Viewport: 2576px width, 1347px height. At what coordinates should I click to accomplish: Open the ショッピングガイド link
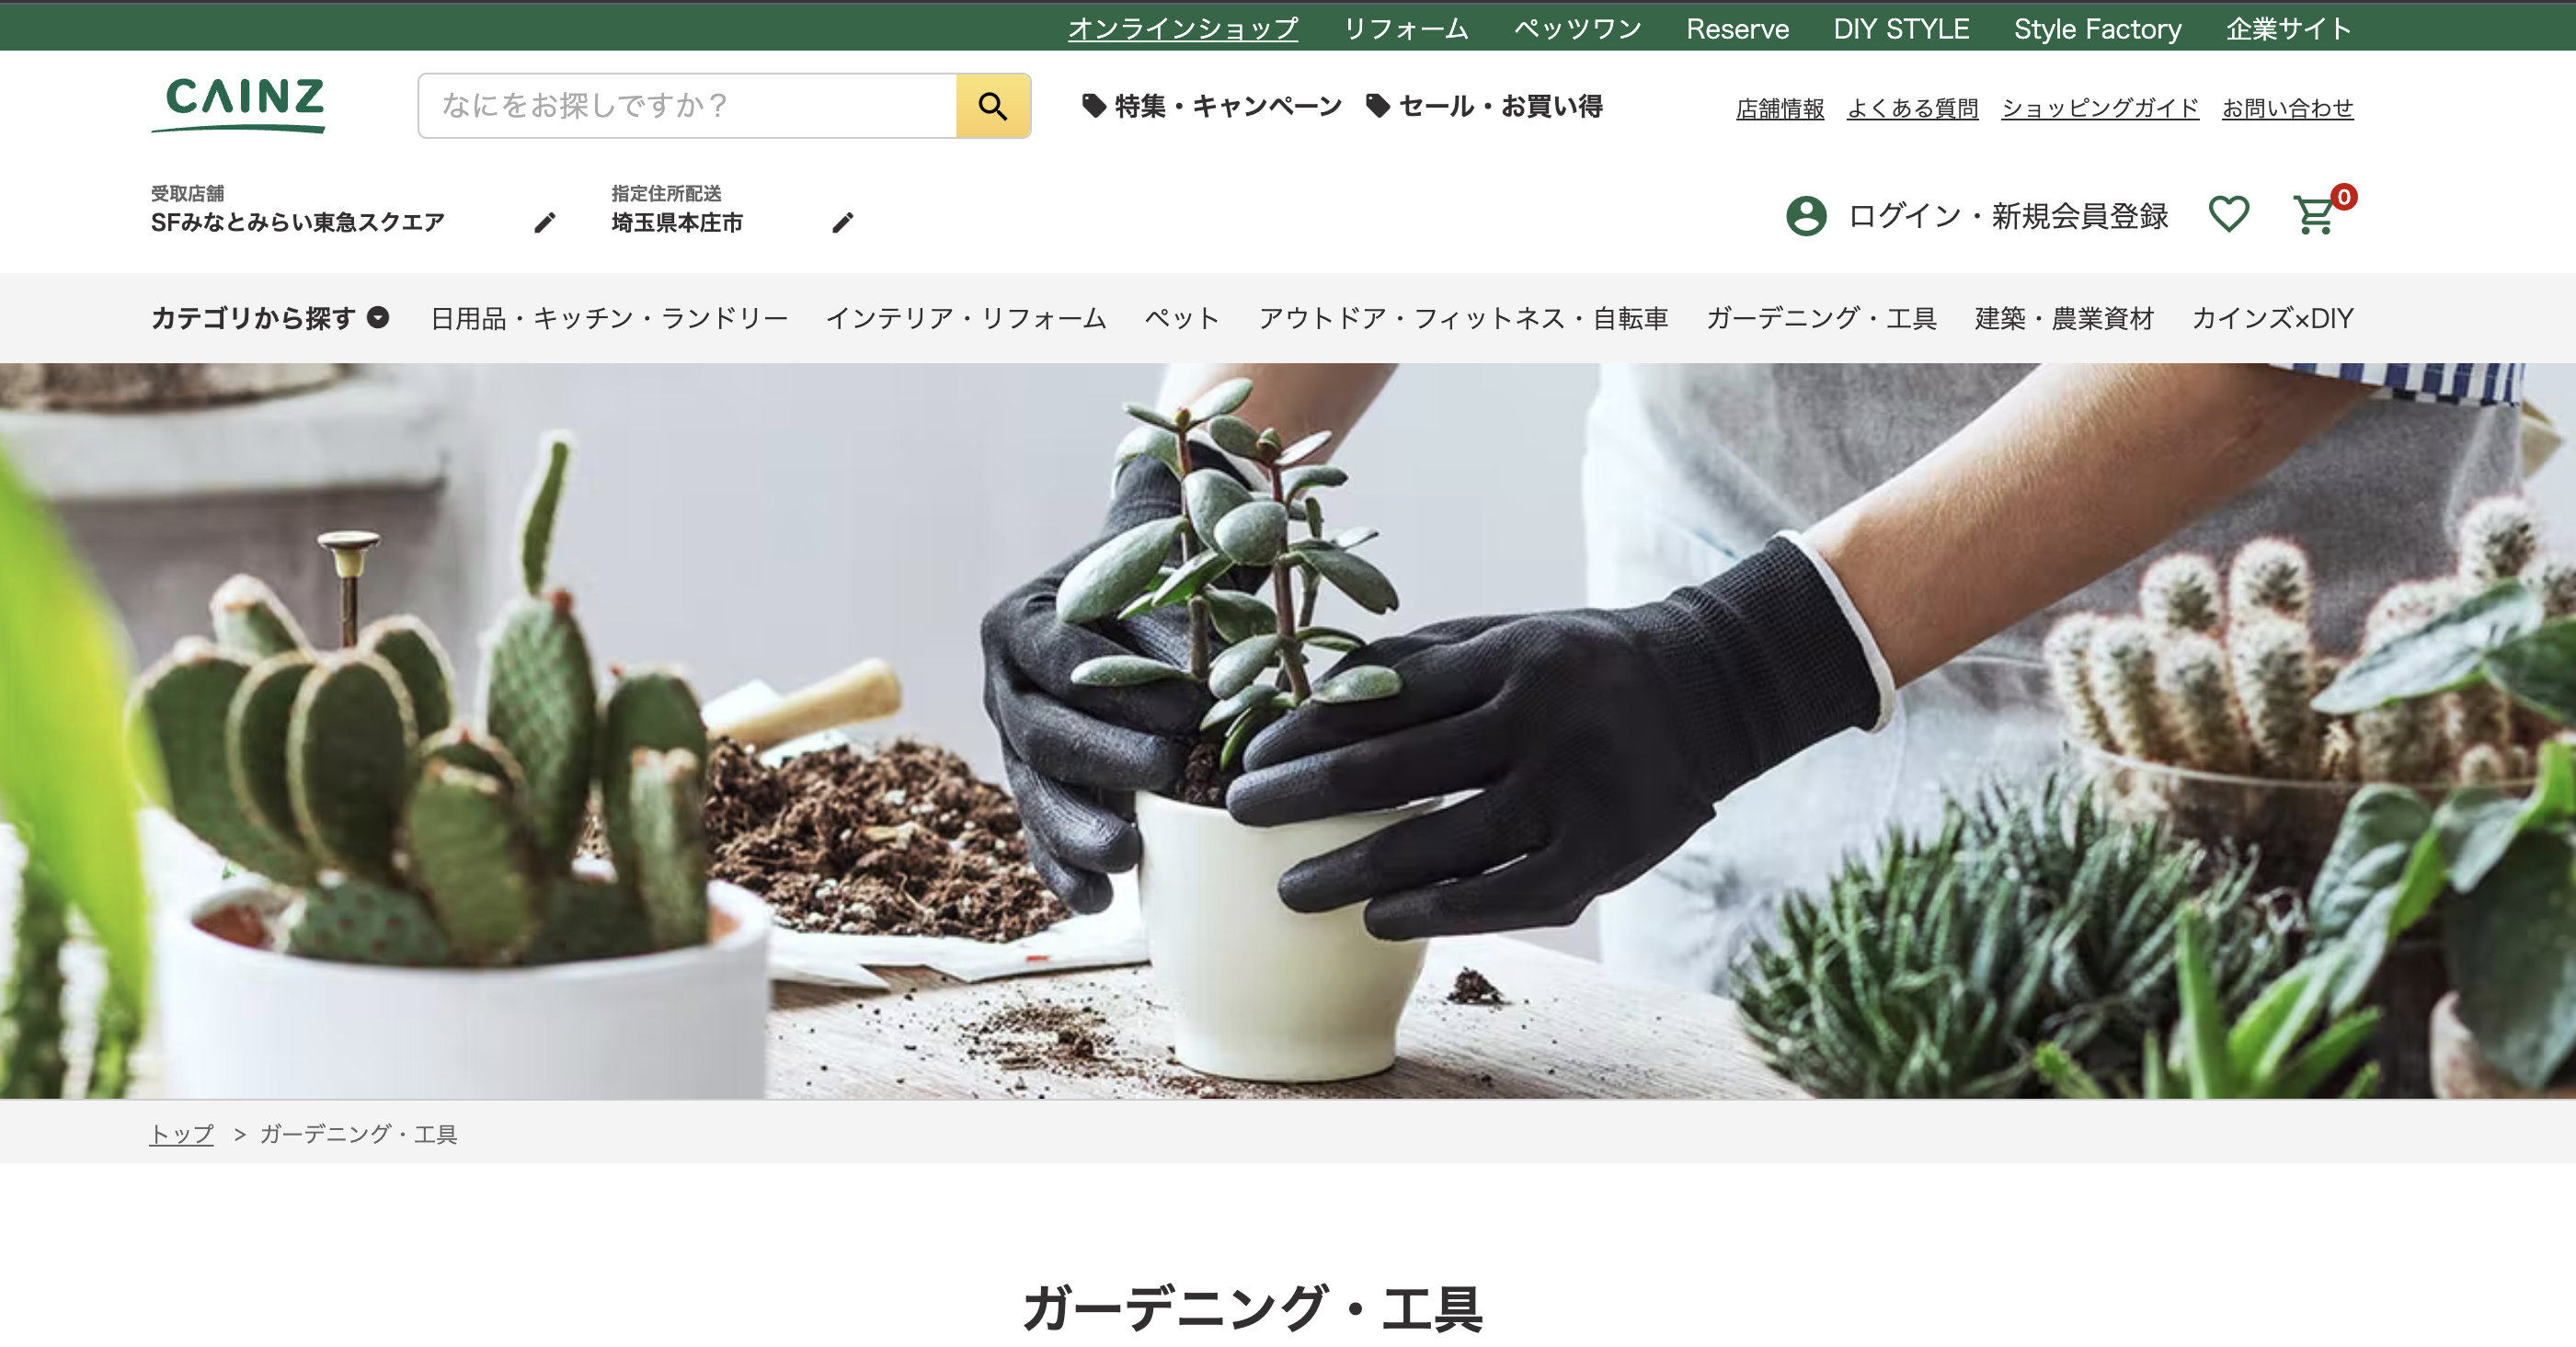pos(2100,108)
